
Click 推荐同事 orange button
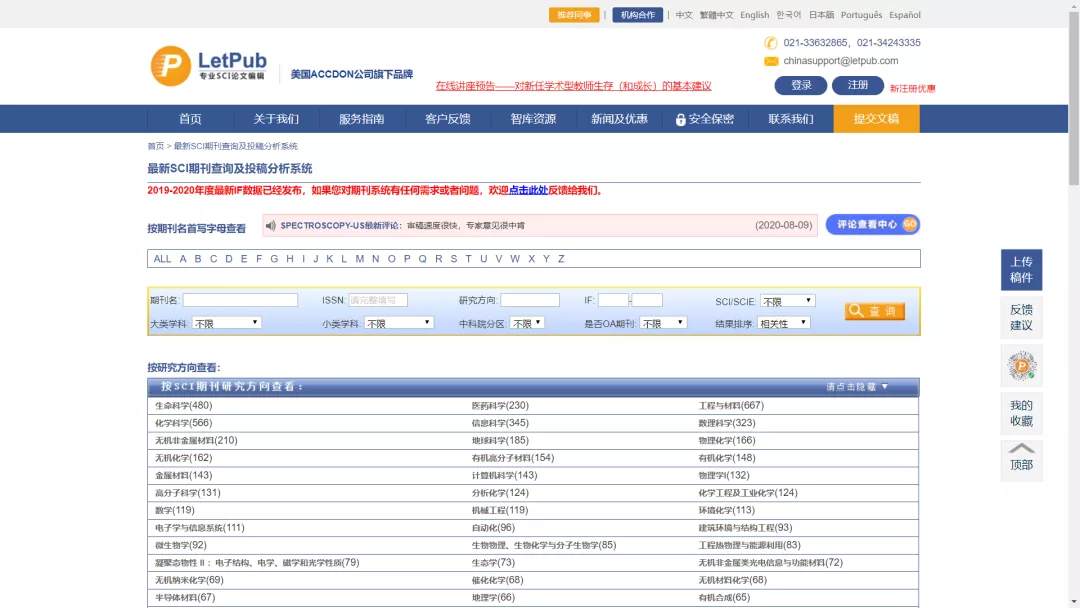574,14
